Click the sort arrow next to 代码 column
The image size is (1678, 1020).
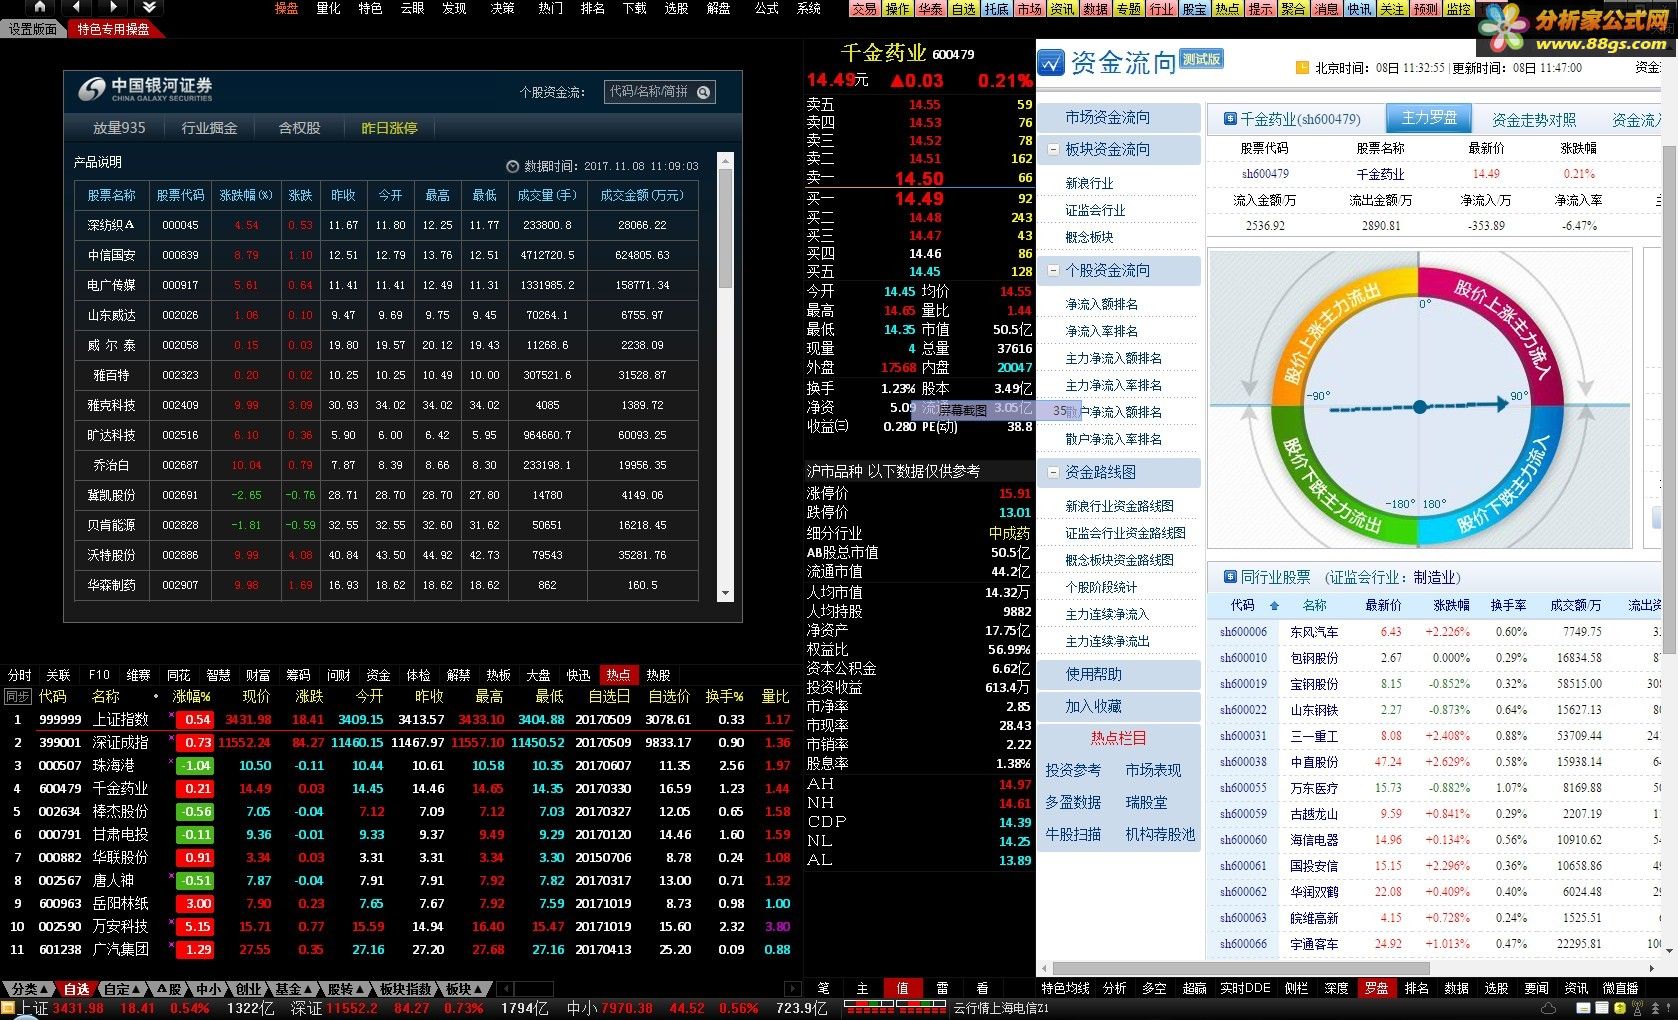(x=1274, y=606)
